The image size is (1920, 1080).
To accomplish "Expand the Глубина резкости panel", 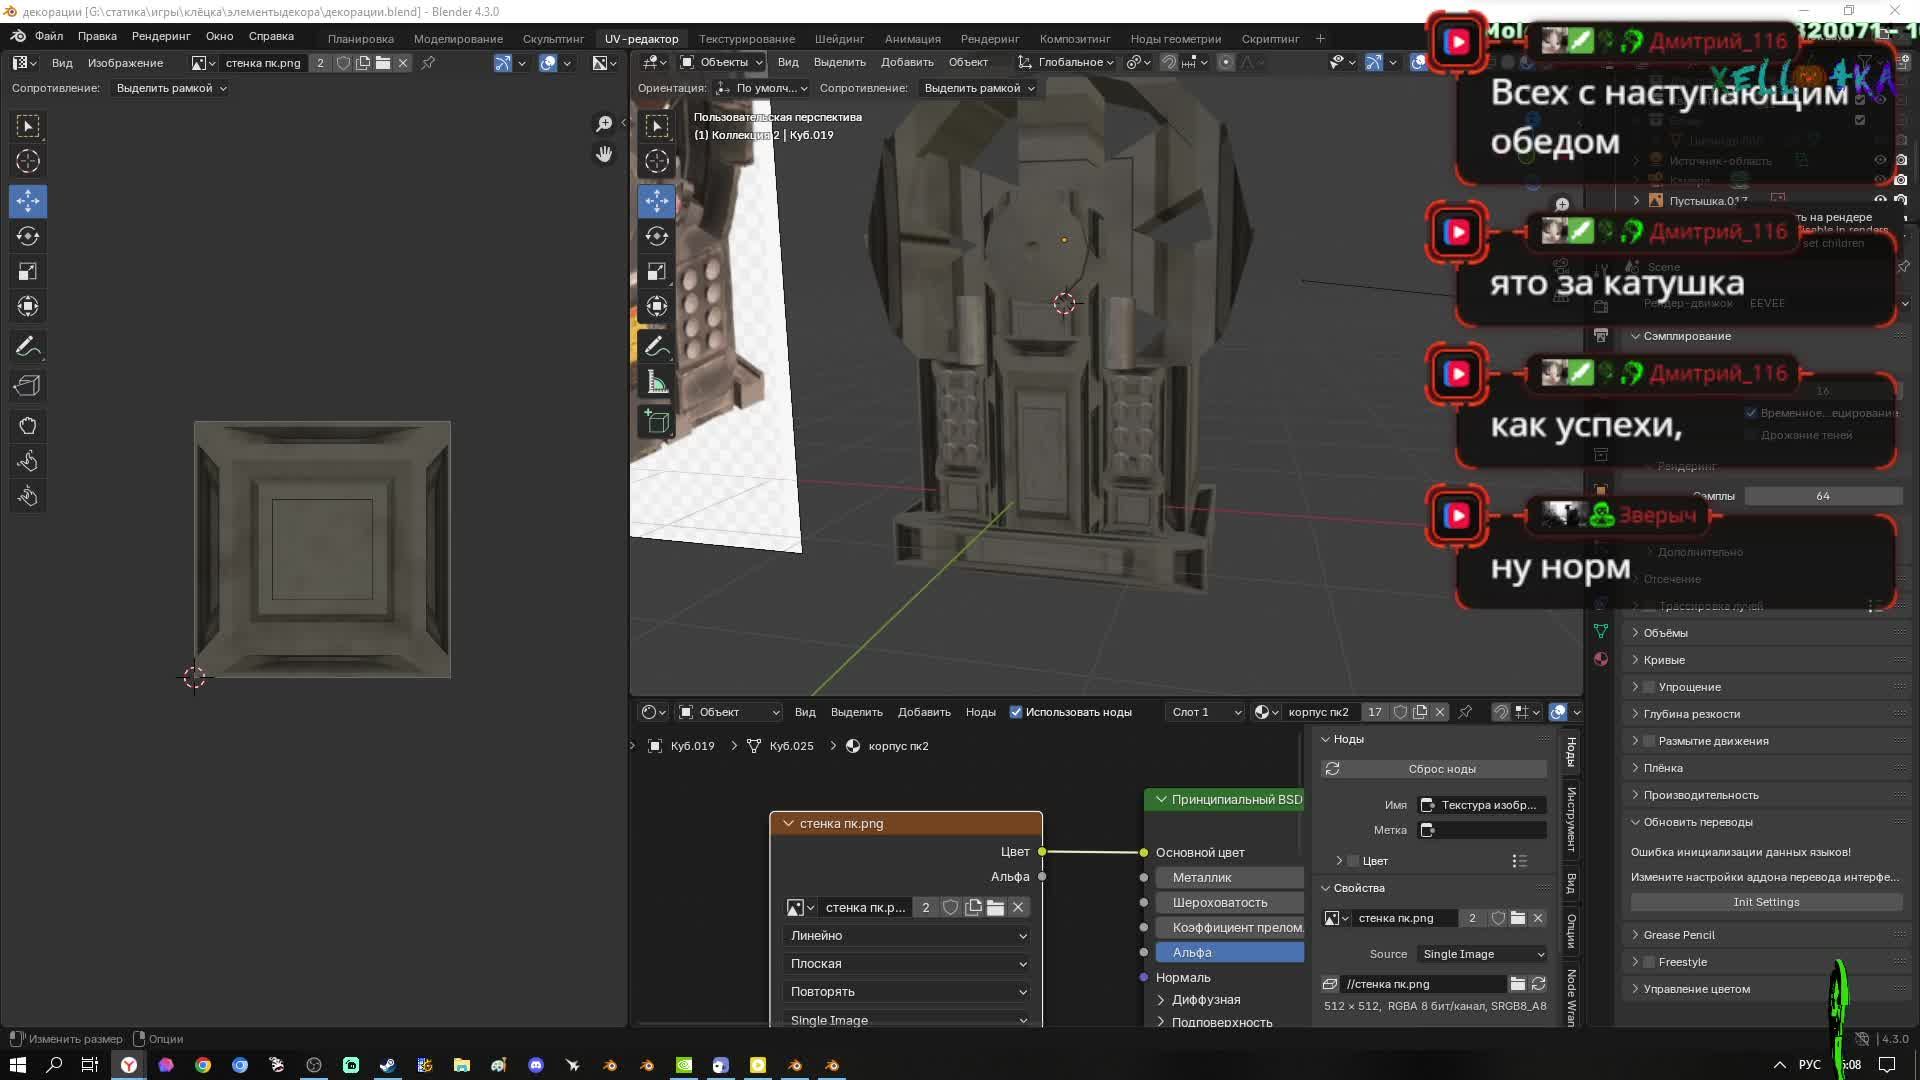I will (1692, 714).
